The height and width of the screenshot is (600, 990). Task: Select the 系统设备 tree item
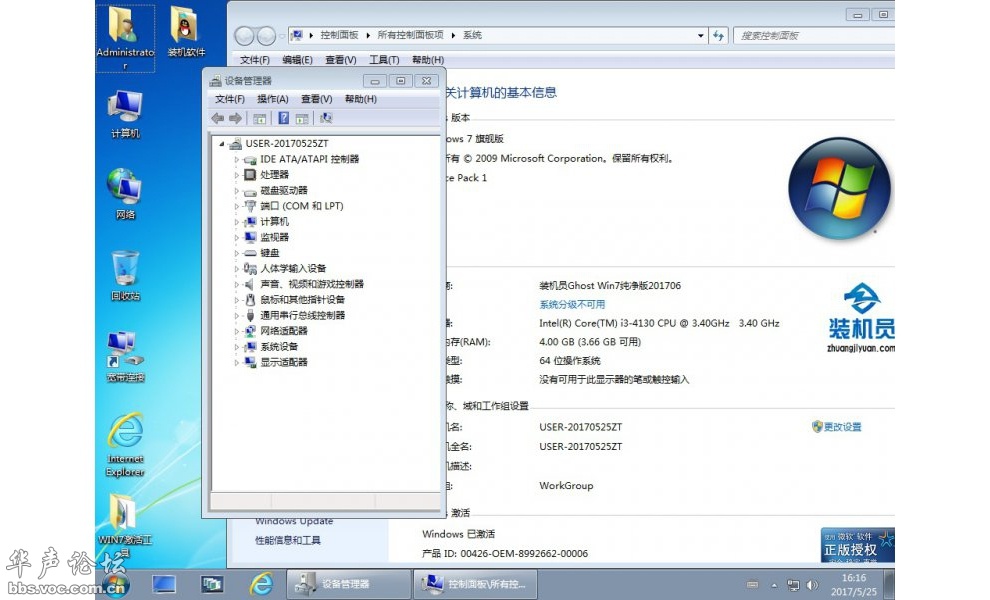point(279,347)
